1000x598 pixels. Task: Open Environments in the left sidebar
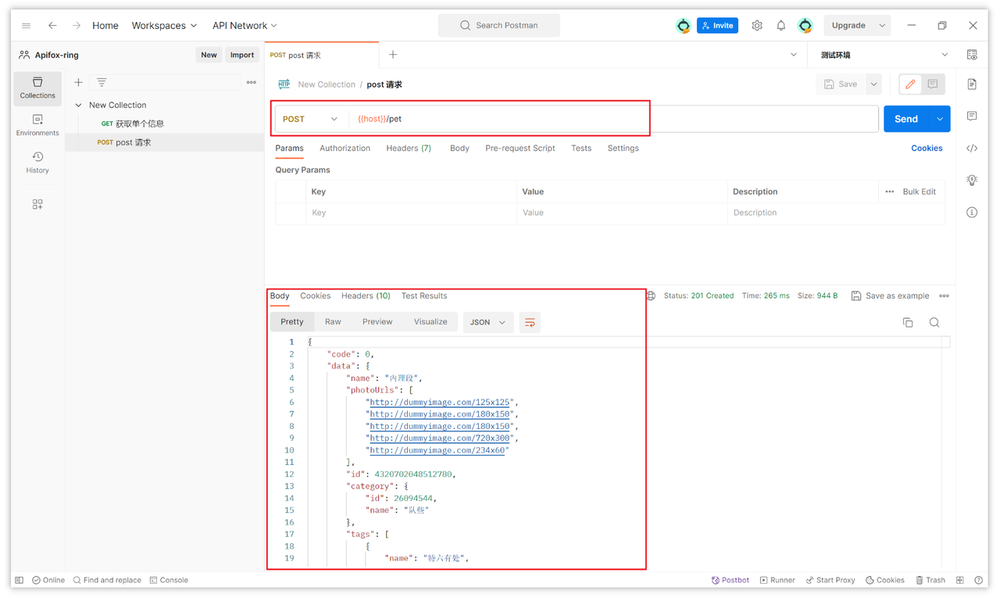(x=37, y=125)
